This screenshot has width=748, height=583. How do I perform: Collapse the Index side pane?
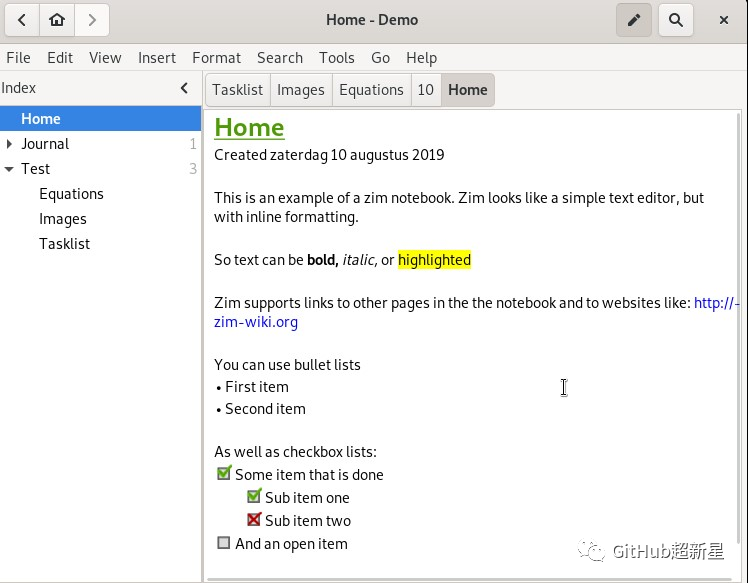click(185, 88)
